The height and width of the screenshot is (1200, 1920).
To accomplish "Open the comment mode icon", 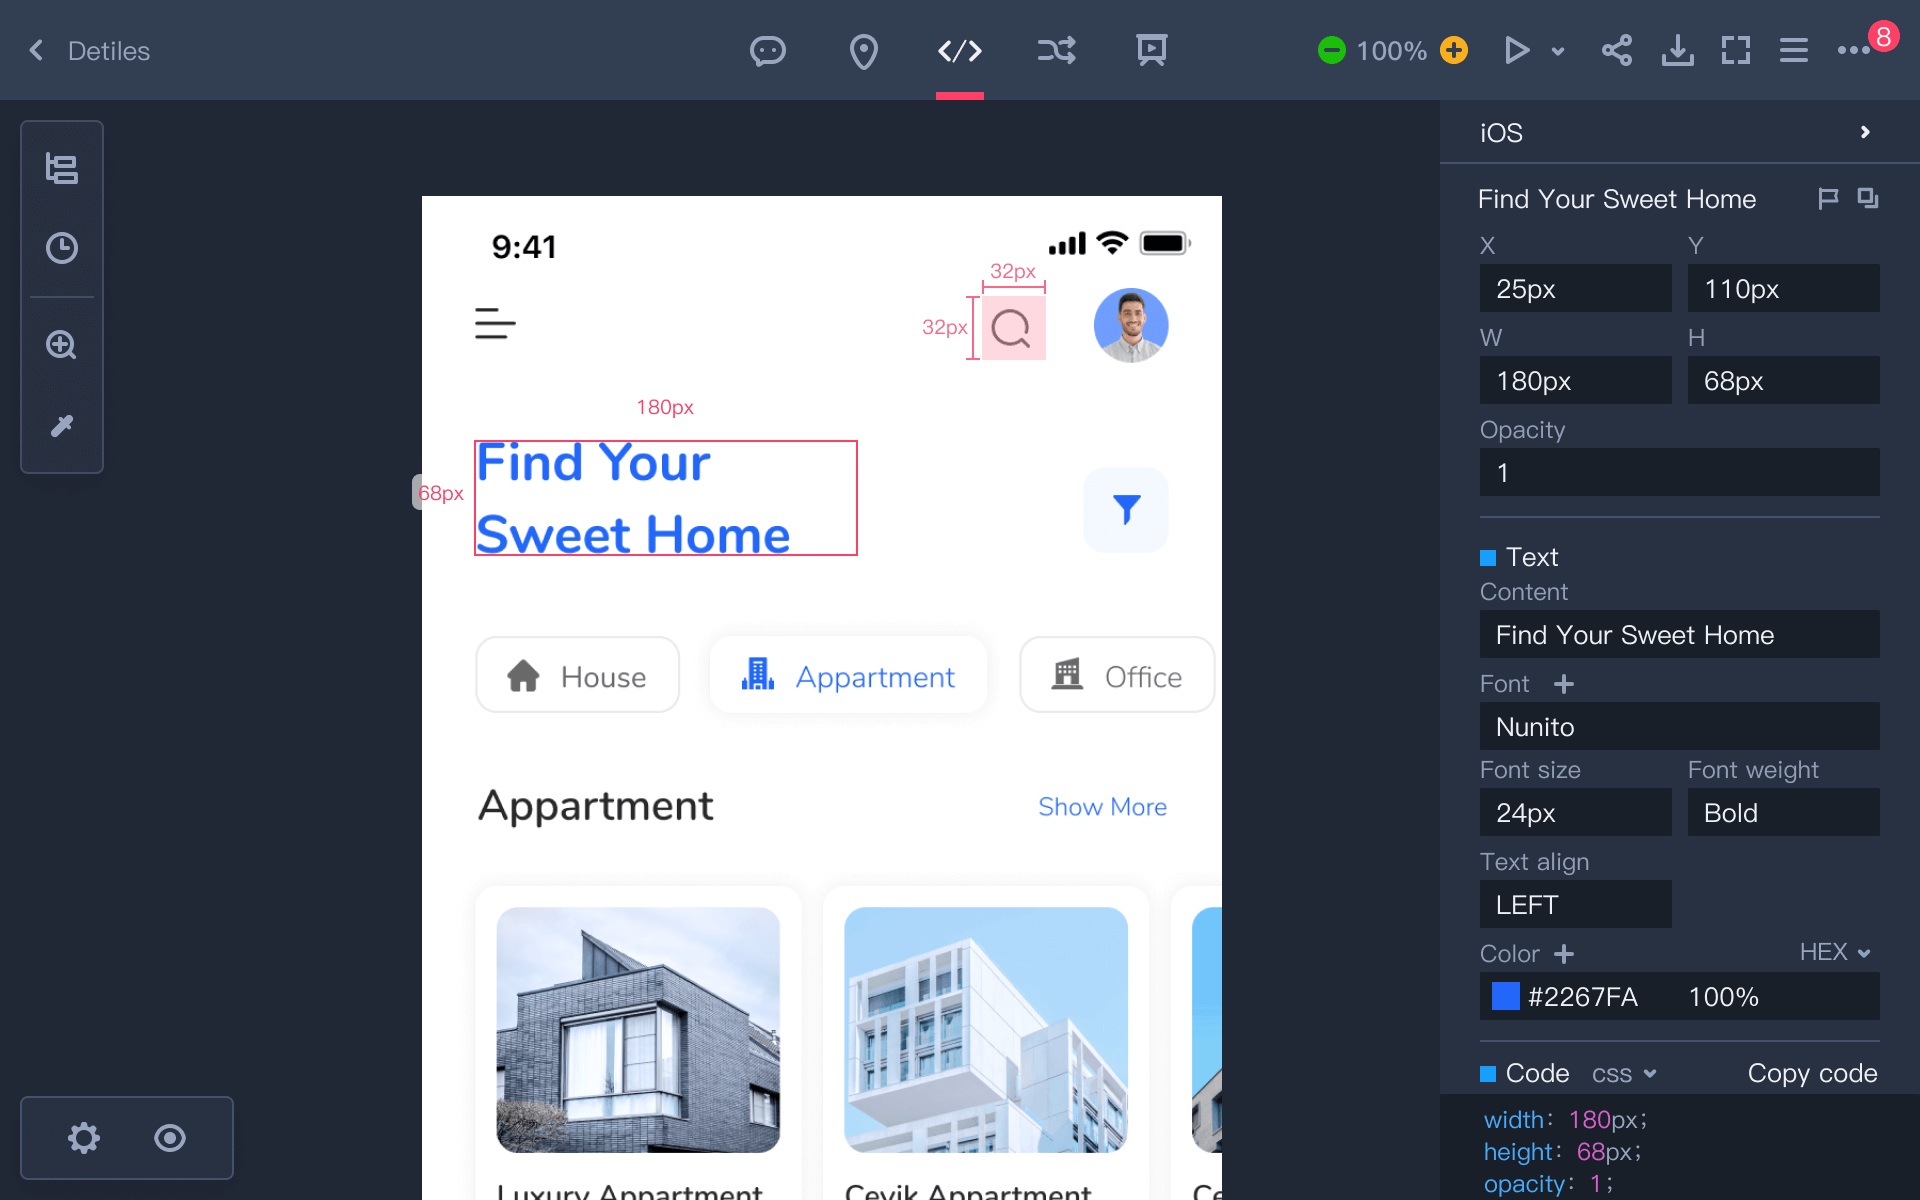I will coord(767,50).
